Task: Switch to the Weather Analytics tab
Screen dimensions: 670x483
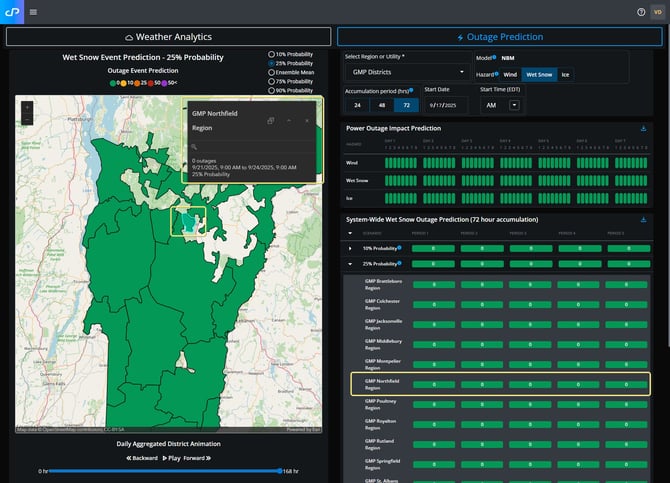Action: tap(168, 37)
